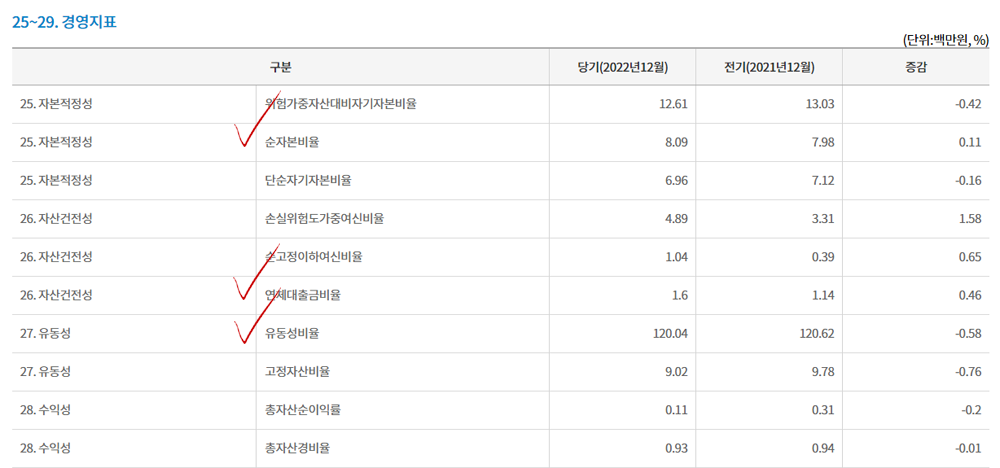This screenshot has height=468, width=1000.
Task: Click the (단위:백만원, %) unit label
Action: 946,40
